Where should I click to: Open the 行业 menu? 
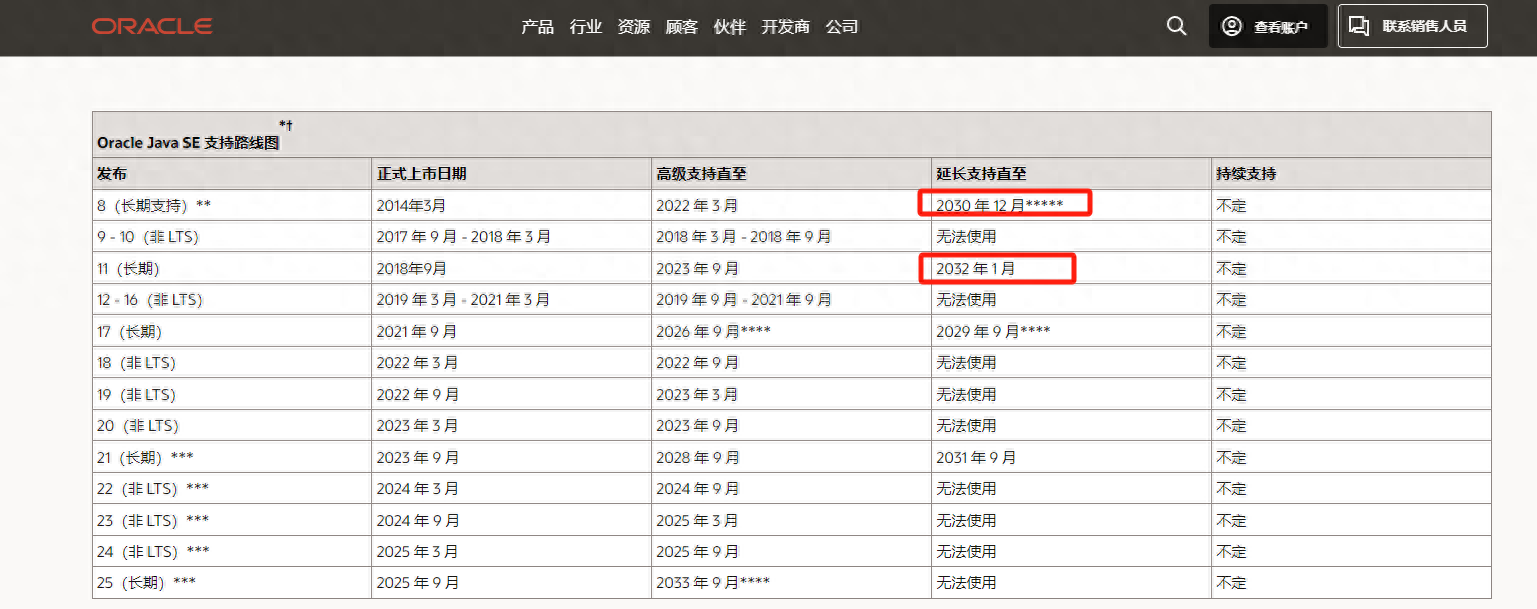point(586,27)
